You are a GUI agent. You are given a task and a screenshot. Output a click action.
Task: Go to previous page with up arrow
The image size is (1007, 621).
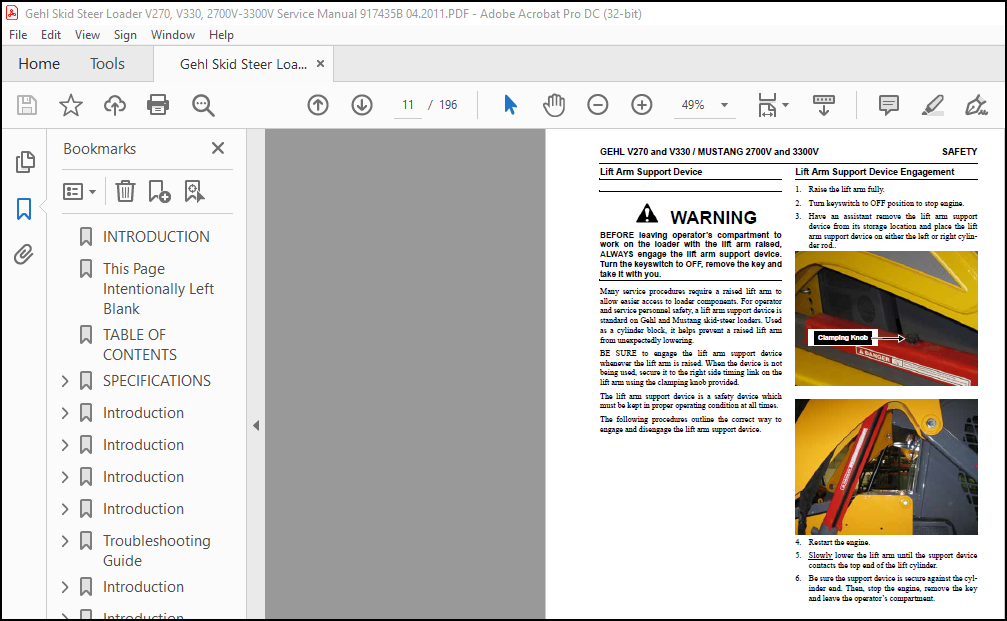318,105
